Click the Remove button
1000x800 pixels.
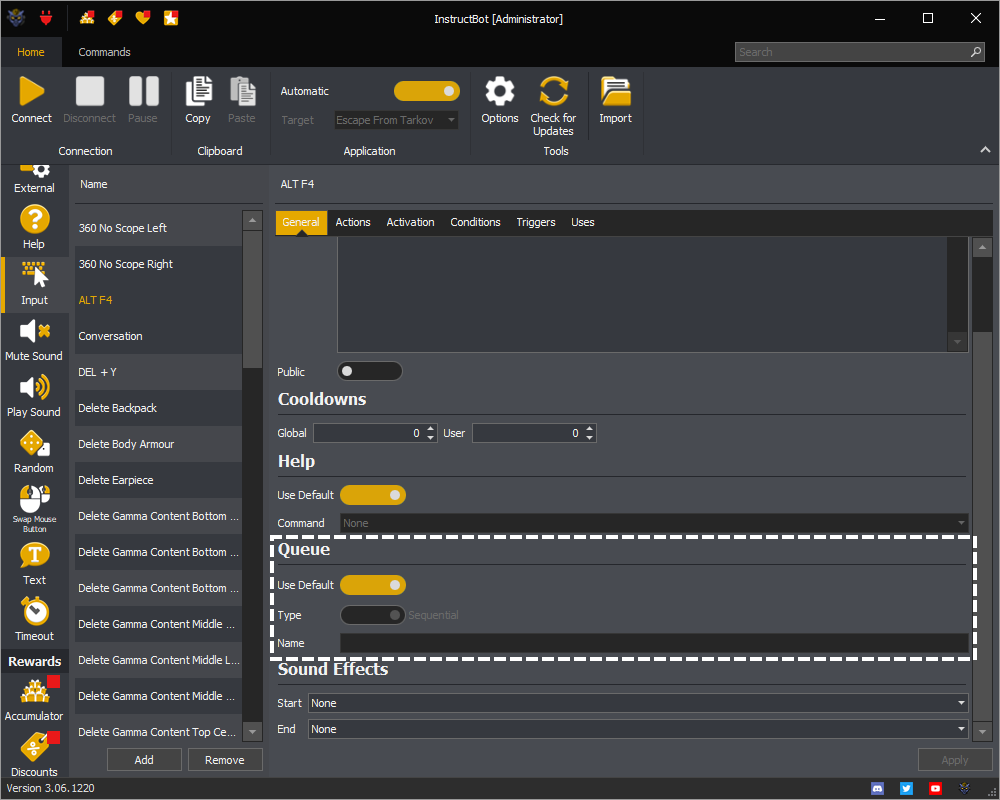tap(224, 760)
